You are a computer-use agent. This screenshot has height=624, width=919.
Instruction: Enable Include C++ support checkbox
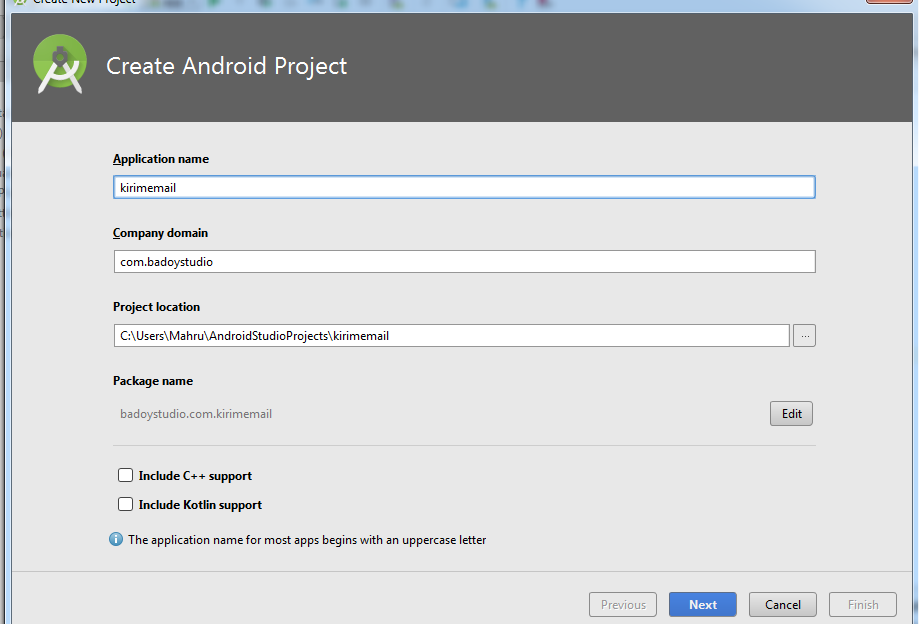coord(126,476)
